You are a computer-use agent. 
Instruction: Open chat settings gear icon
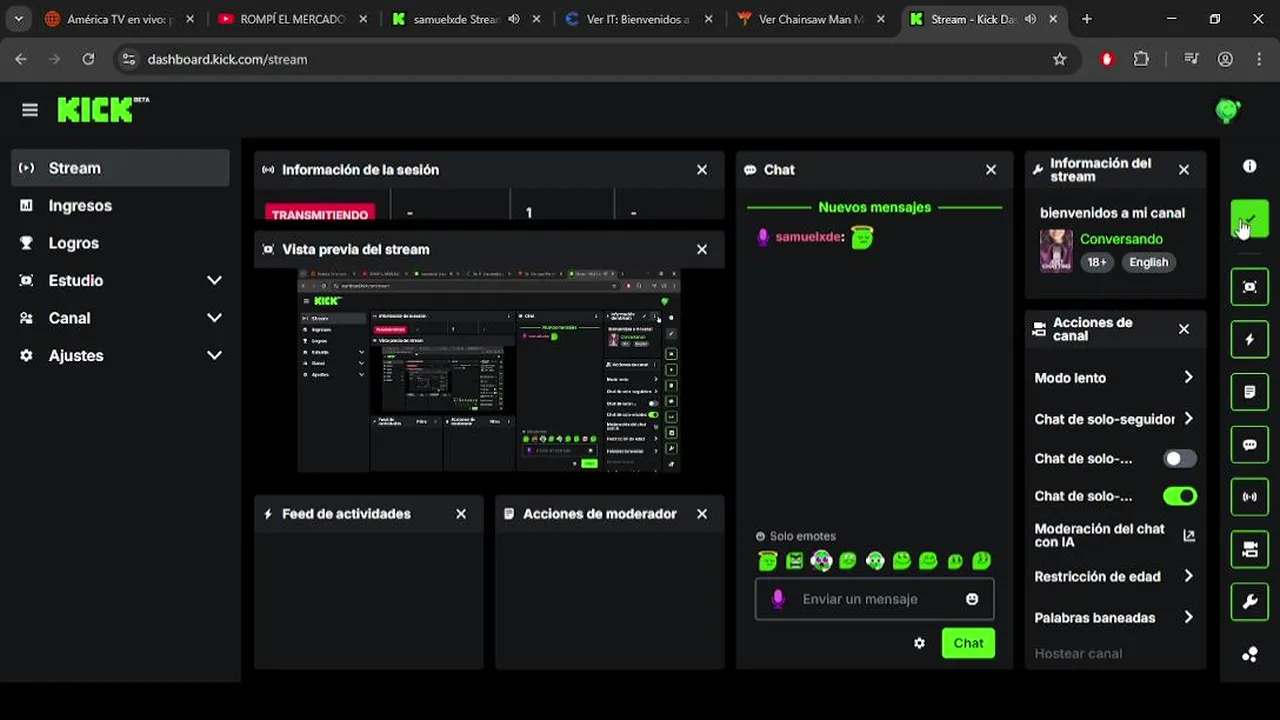click(x=919, y=643)
